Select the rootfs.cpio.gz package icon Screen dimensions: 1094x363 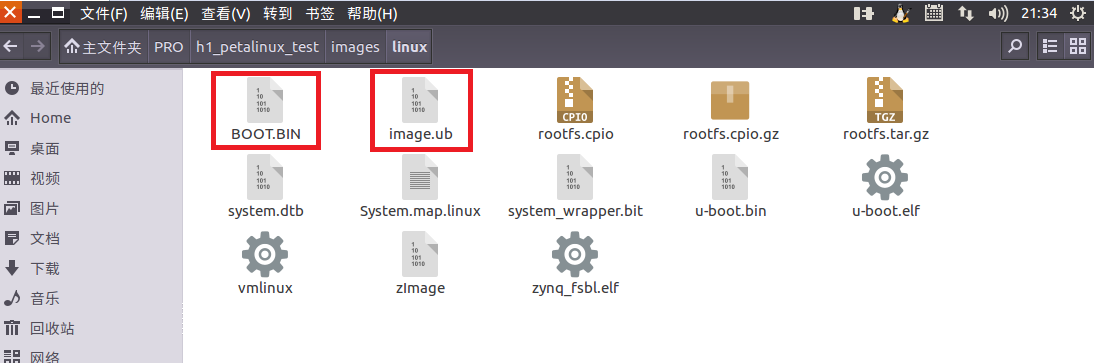click(730, 101)
